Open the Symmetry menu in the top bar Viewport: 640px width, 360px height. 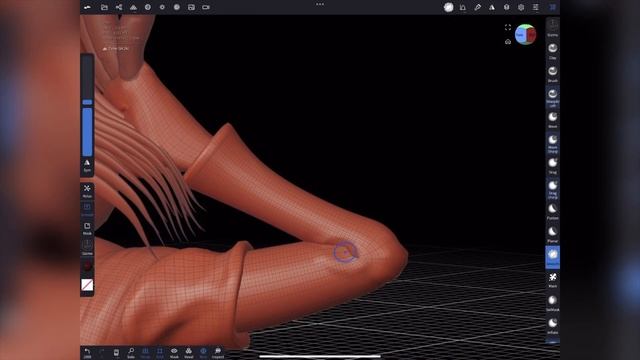coord(492,7)
